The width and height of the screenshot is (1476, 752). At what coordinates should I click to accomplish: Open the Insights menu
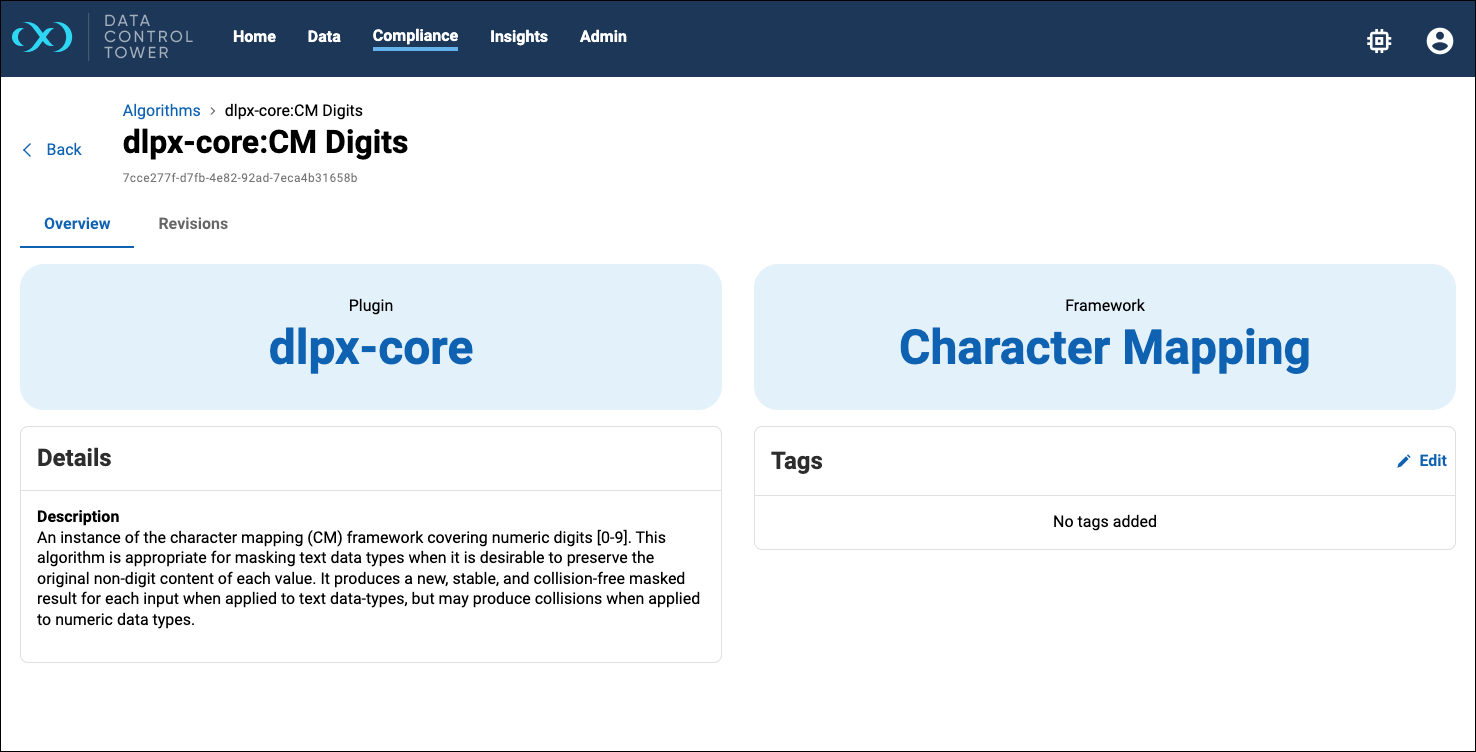click(x=518, y=37)
